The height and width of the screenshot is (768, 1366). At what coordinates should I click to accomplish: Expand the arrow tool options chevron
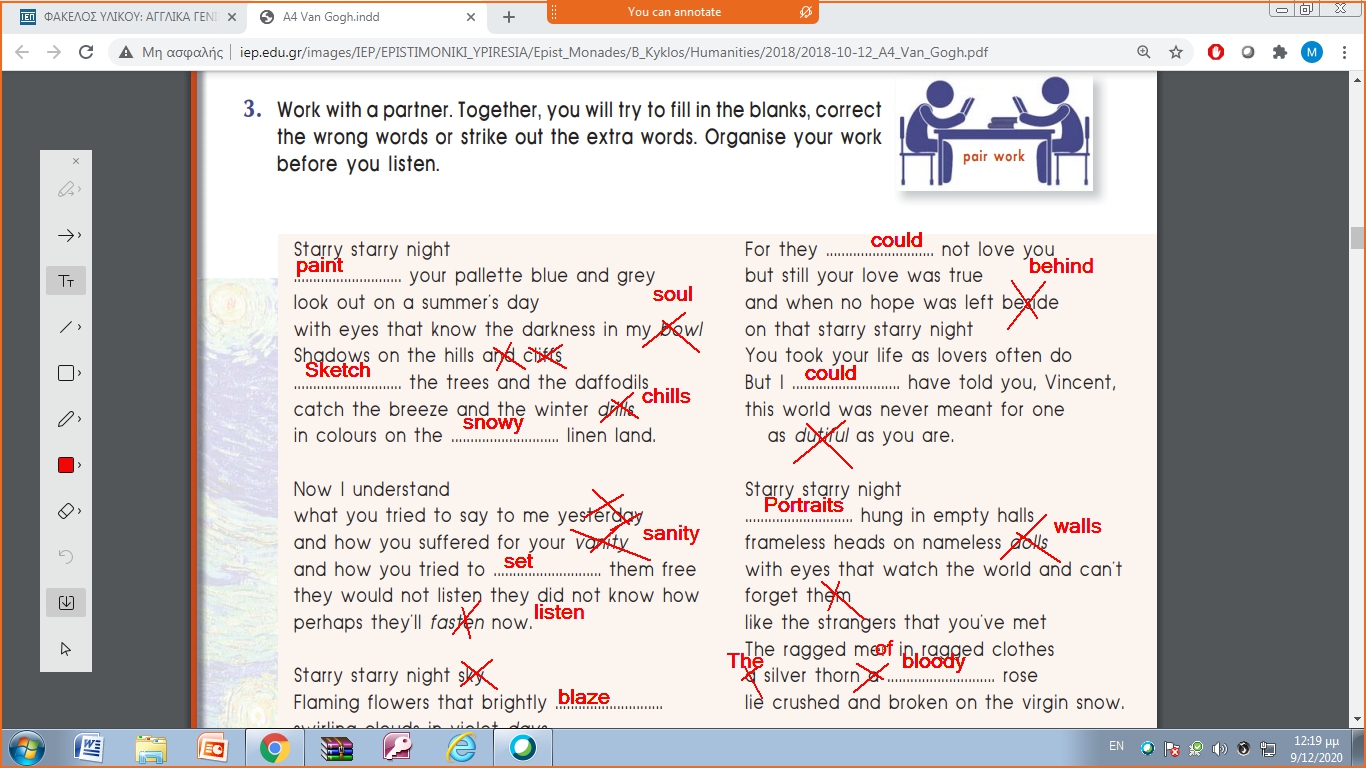79,236
